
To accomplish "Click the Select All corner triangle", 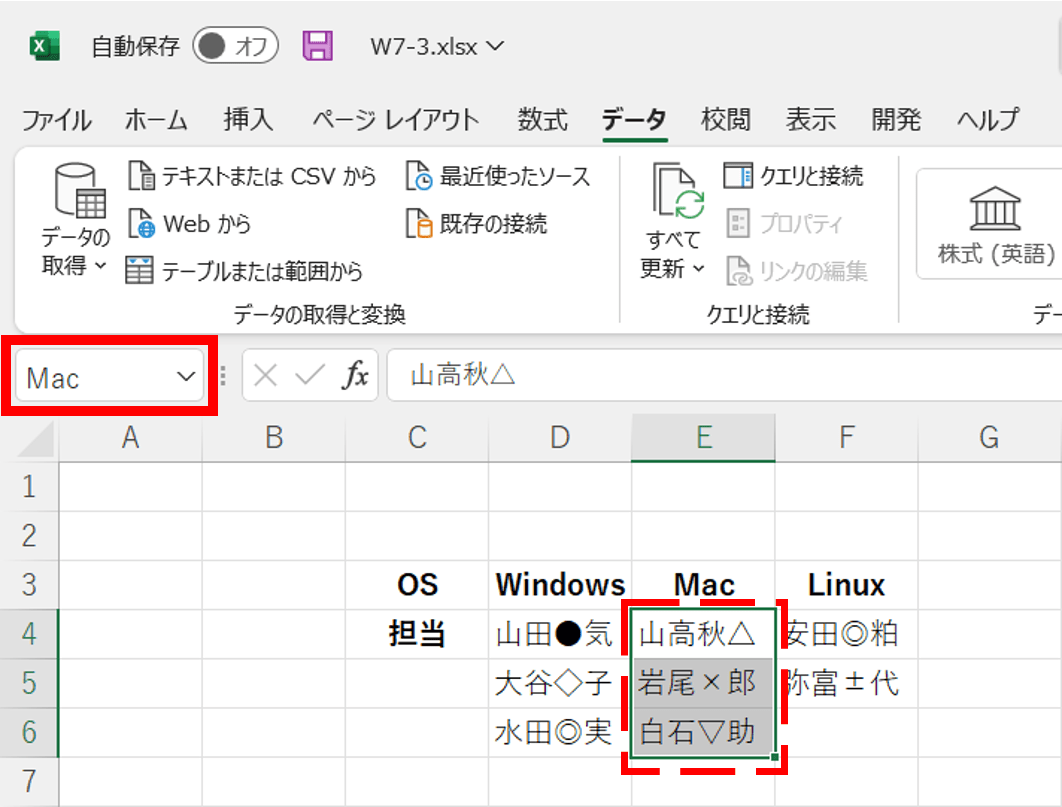I will (x=36, y=439).
